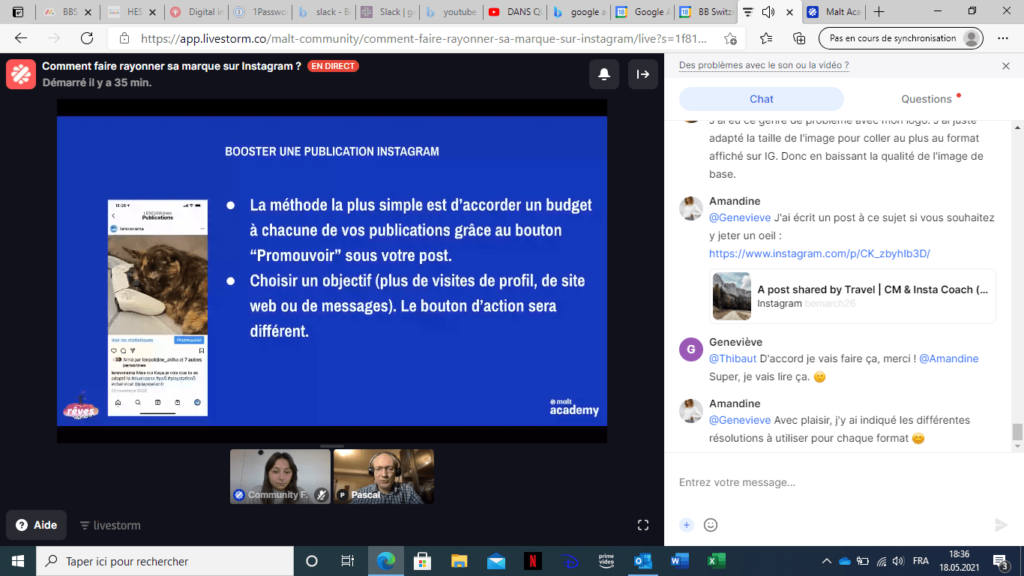1024x576 pixels.
Task: Send the chat message with the paper plane icon
Action: click(x=999, y=524)
